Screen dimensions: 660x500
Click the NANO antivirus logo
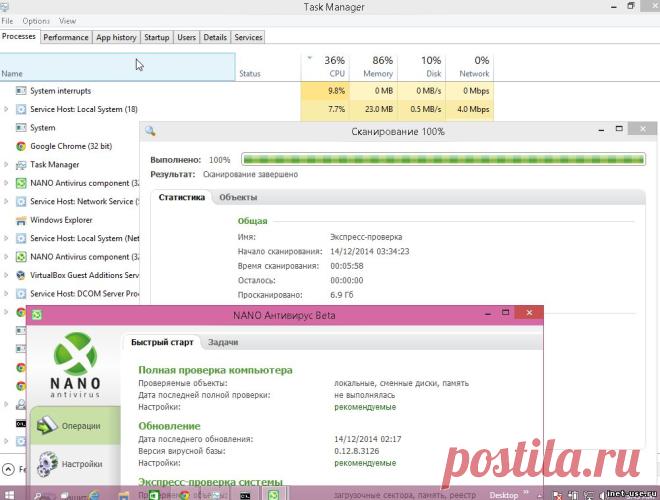(75, 364)
